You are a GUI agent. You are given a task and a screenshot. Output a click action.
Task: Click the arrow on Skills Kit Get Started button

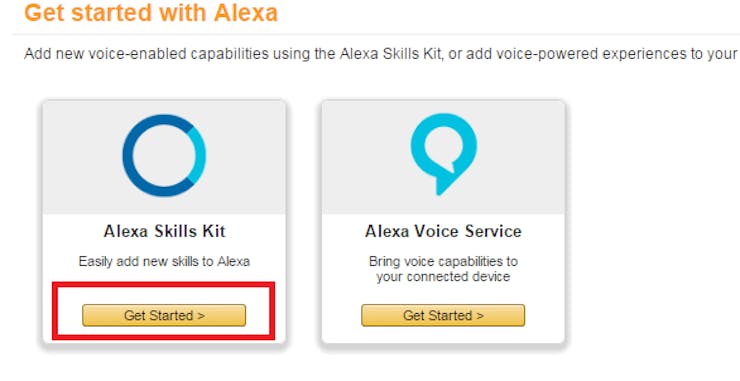(x=202, y=315)
